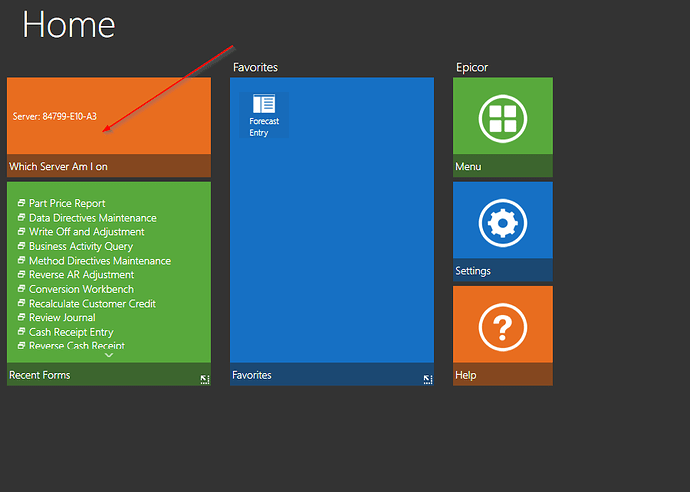The image size is (690, 492).
Task: Click the Menu tile label
Action: point(468,166)
